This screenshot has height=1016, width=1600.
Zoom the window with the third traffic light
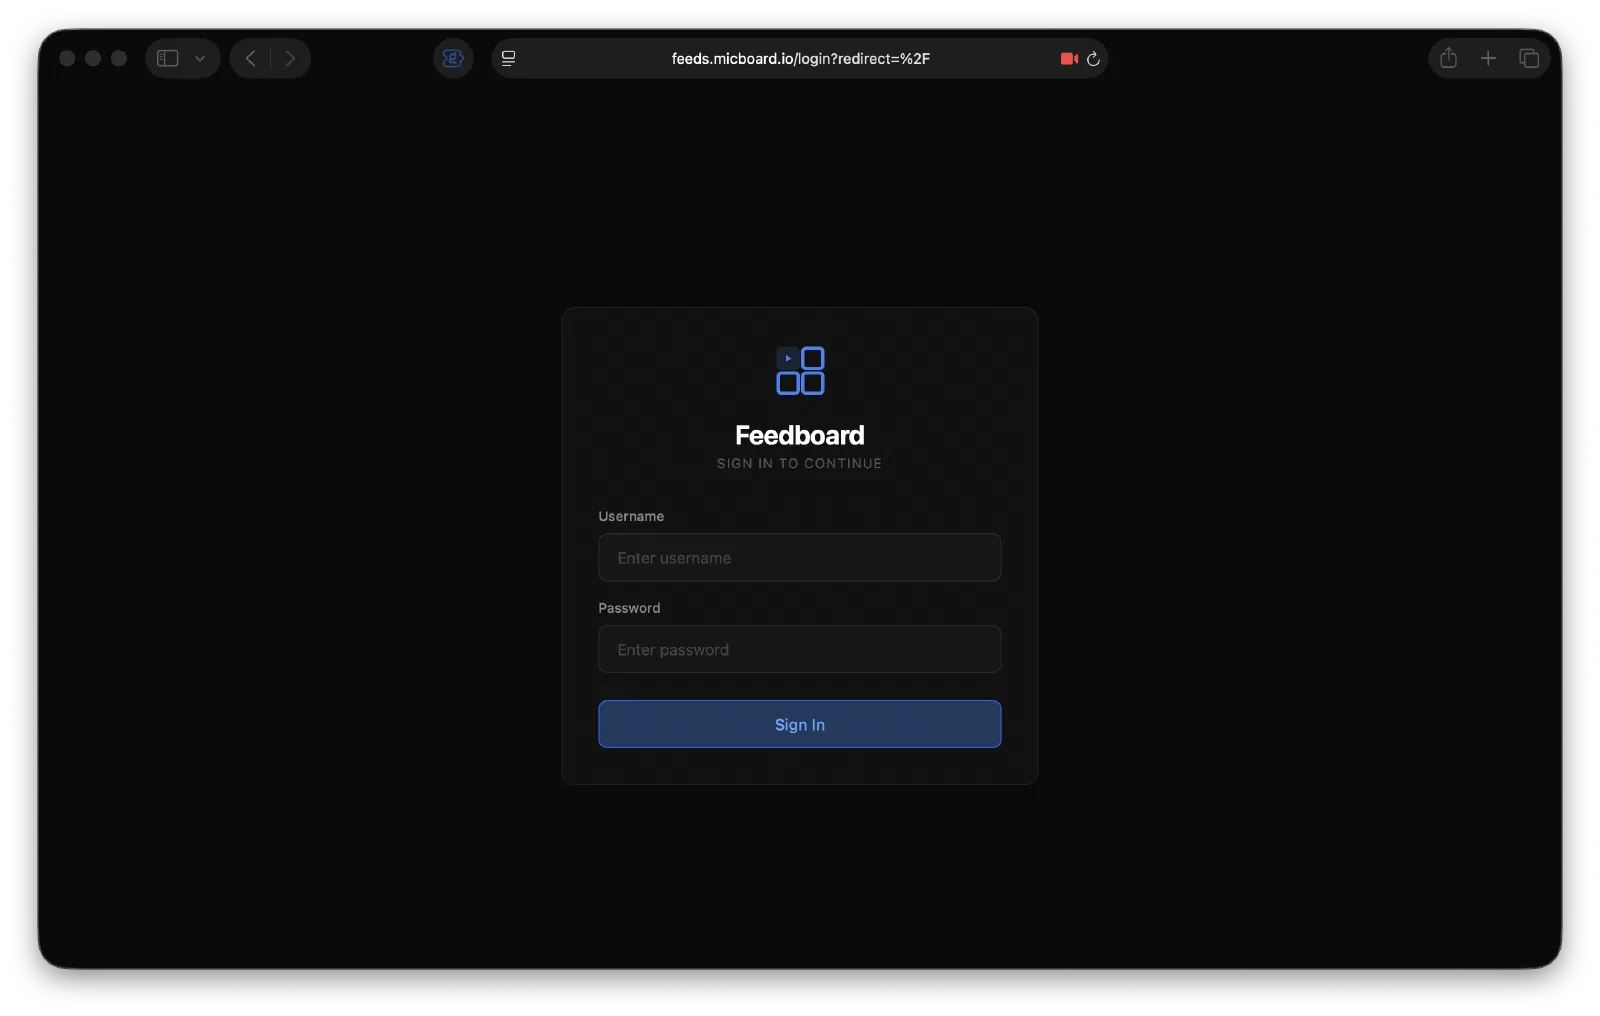(x=119, y=58)
